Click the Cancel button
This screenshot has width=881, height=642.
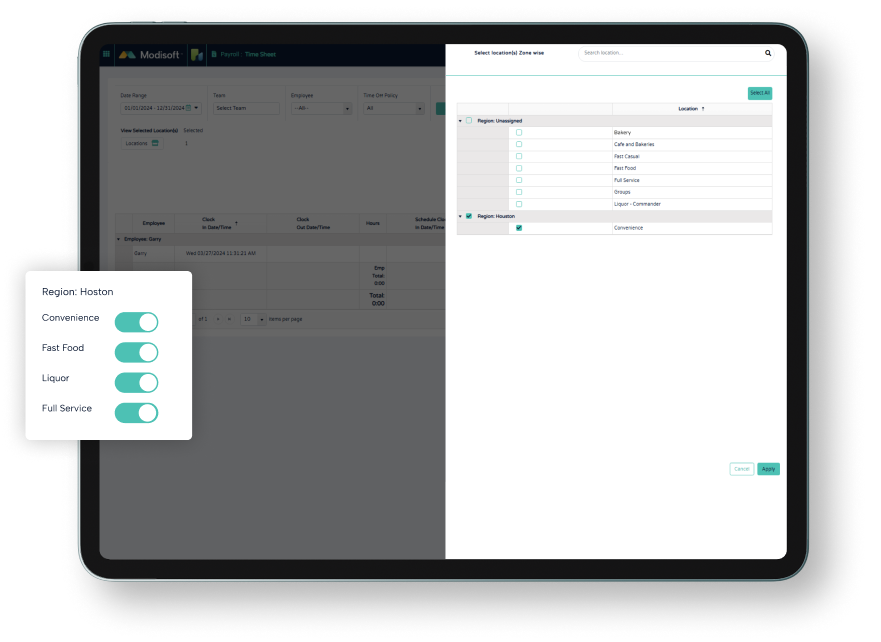742,469
